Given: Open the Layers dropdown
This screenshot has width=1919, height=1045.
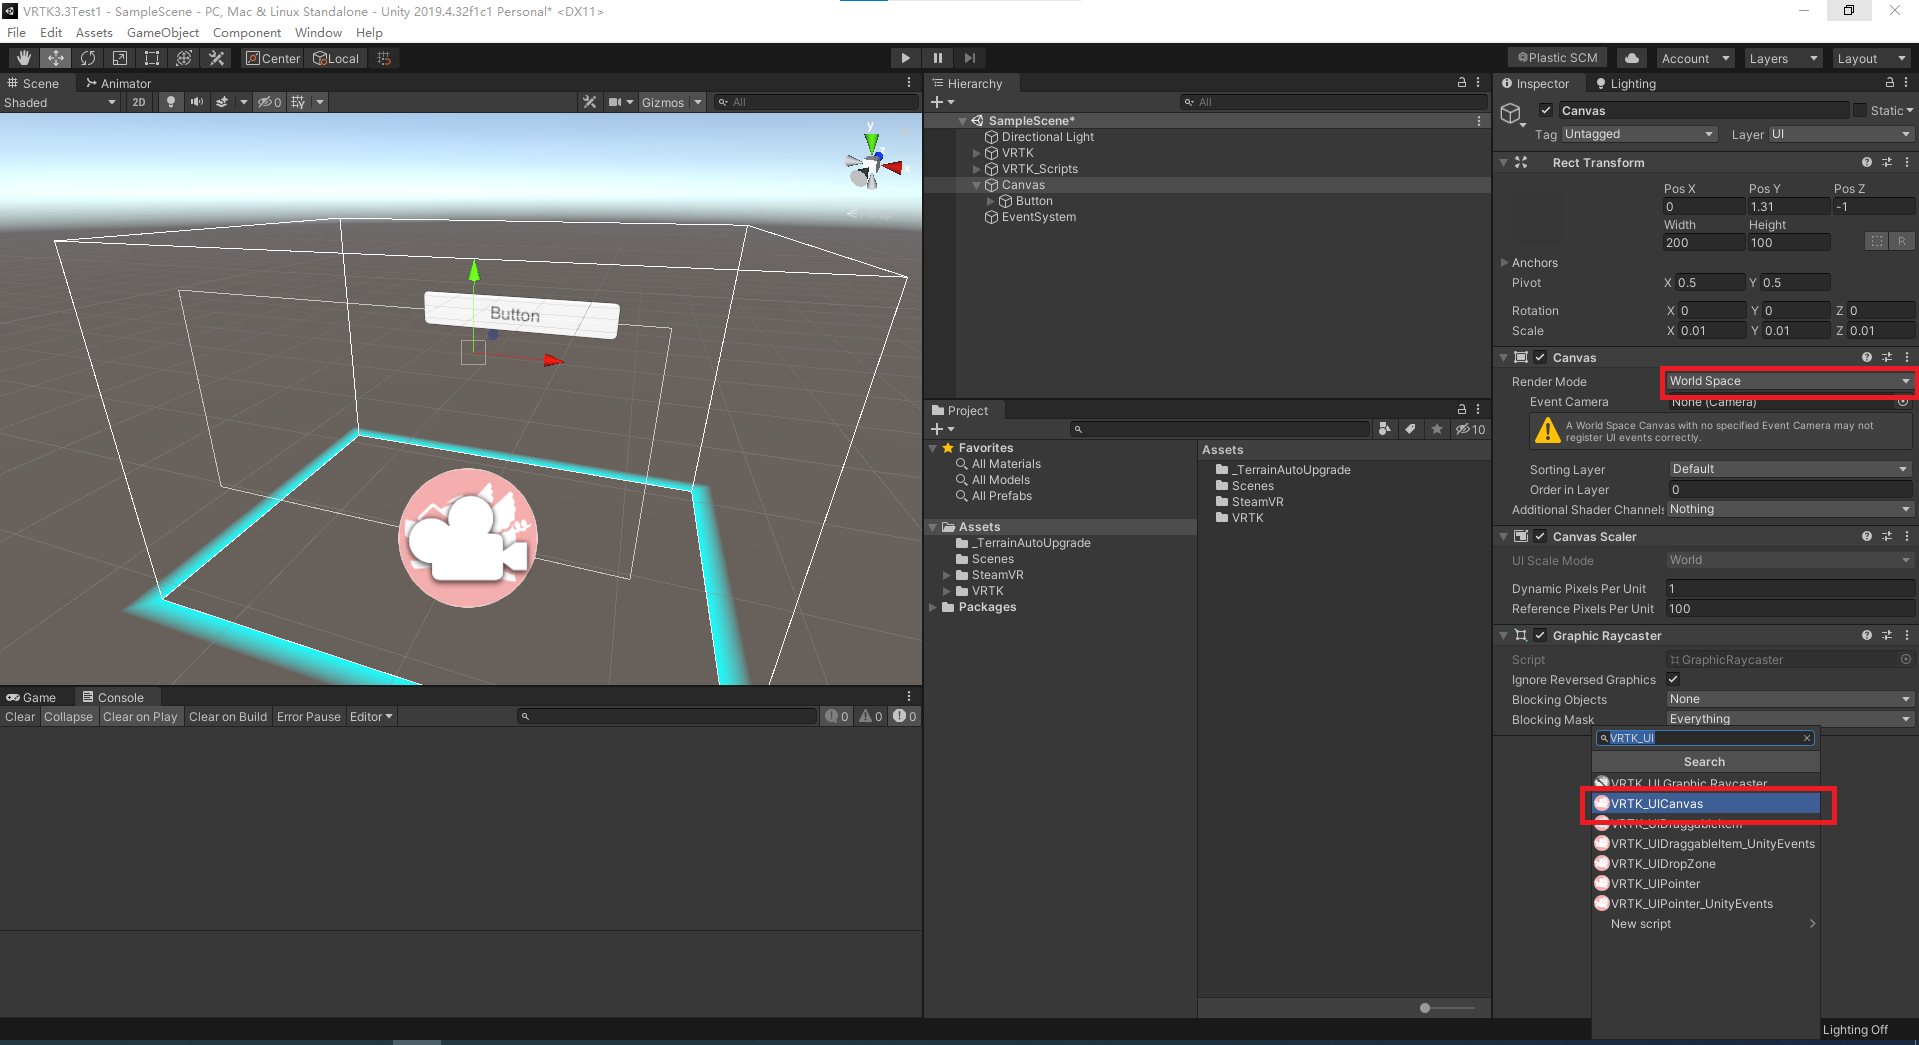Looking at the screenshot, I should point(1783,58).
